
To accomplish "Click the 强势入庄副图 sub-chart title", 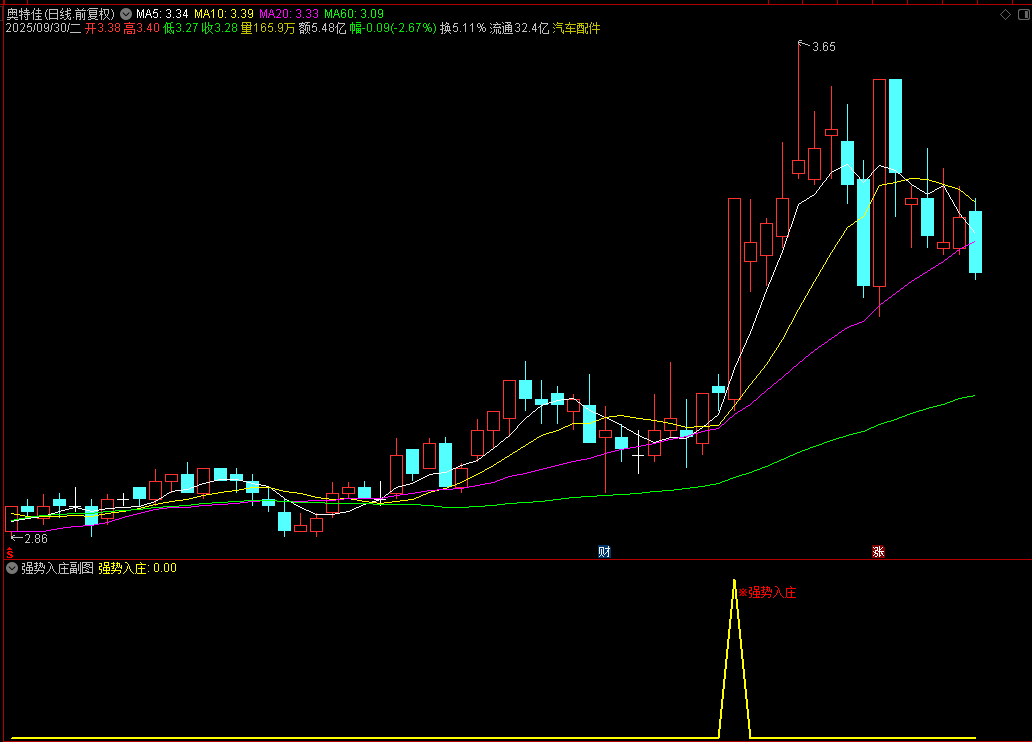I will click(x=57, y=568).
